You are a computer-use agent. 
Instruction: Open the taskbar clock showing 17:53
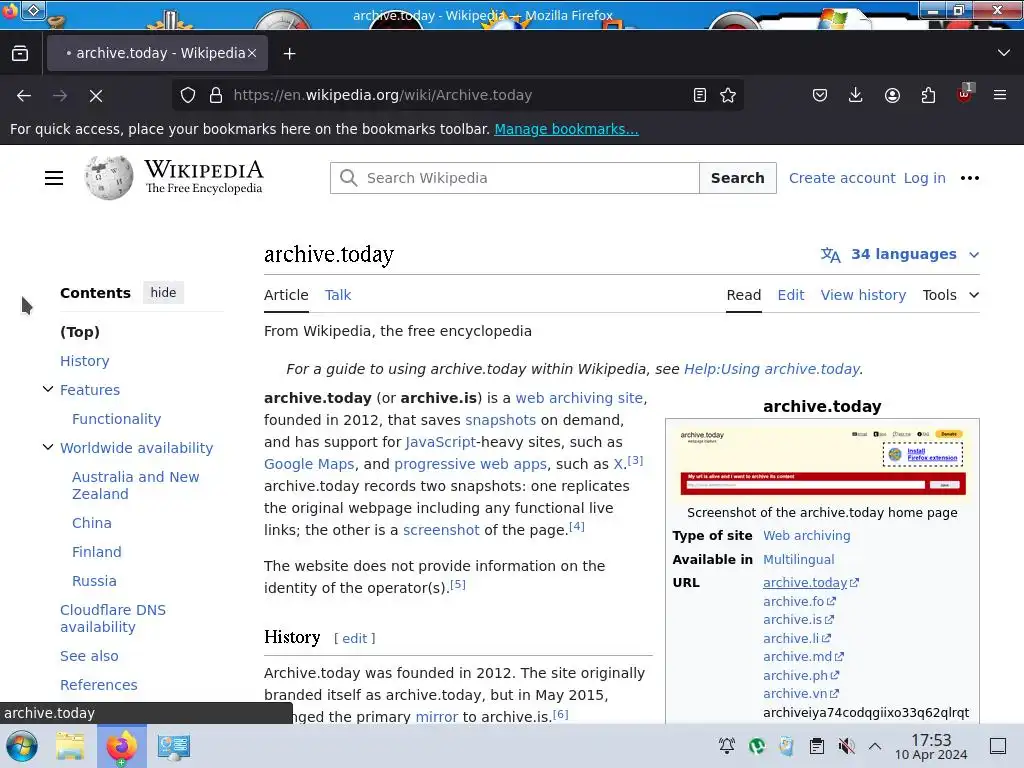pos(931,746)
